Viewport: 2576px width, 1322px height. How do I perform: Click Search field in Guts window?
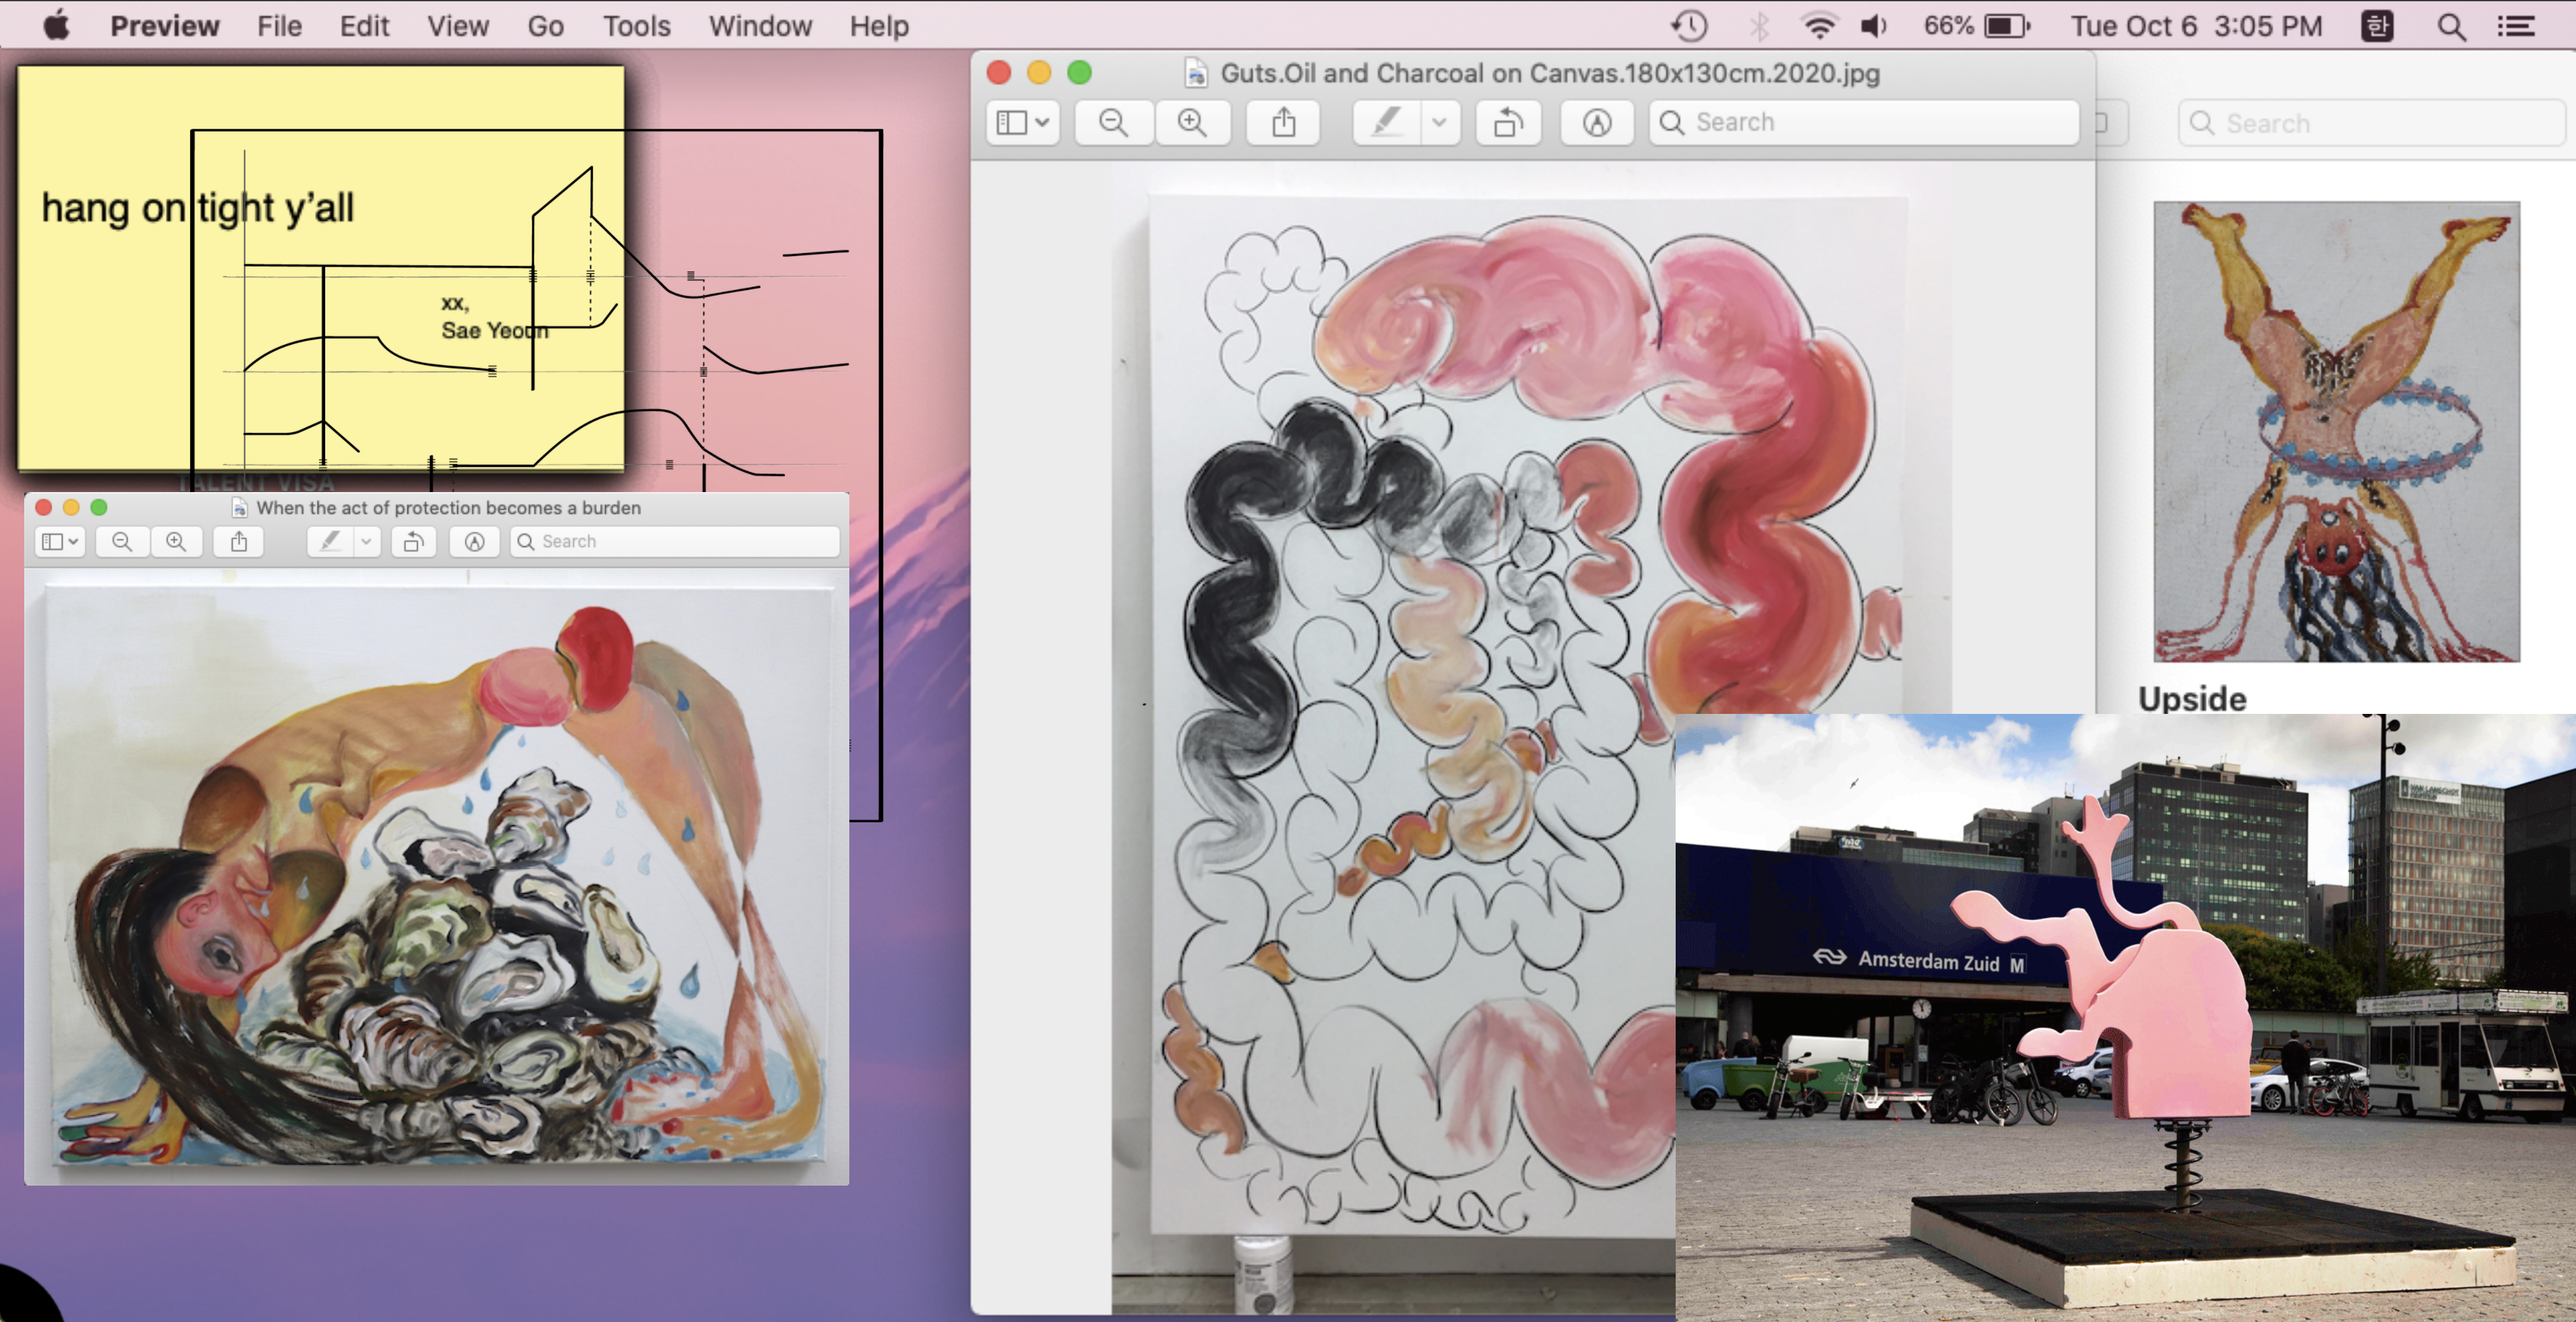pyautogui.click(x=1863, y=122)
